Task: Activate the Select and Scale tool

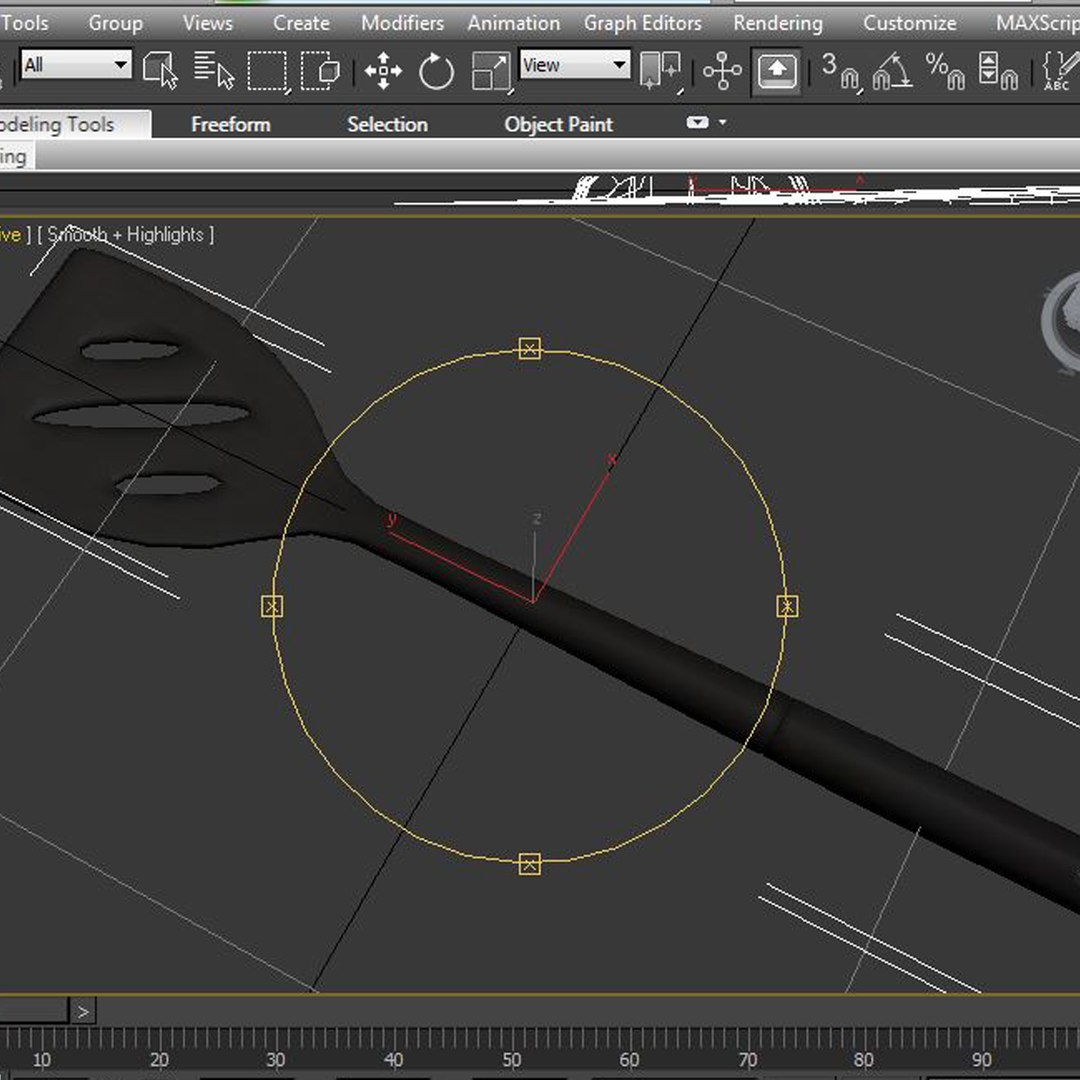Action: point(490,70)
